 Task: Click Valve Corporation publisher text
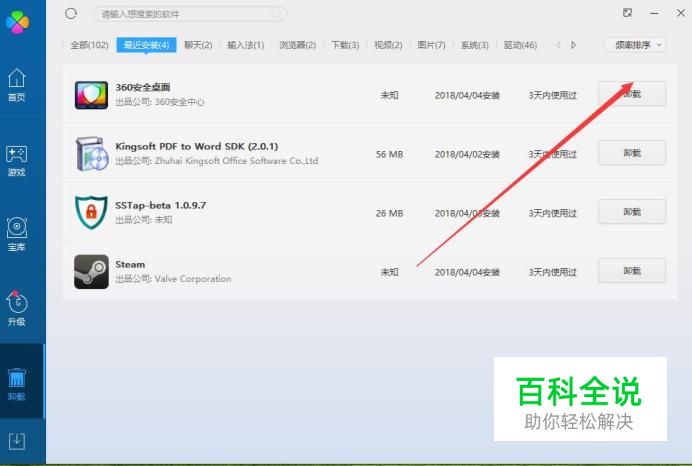click(193, 279)
